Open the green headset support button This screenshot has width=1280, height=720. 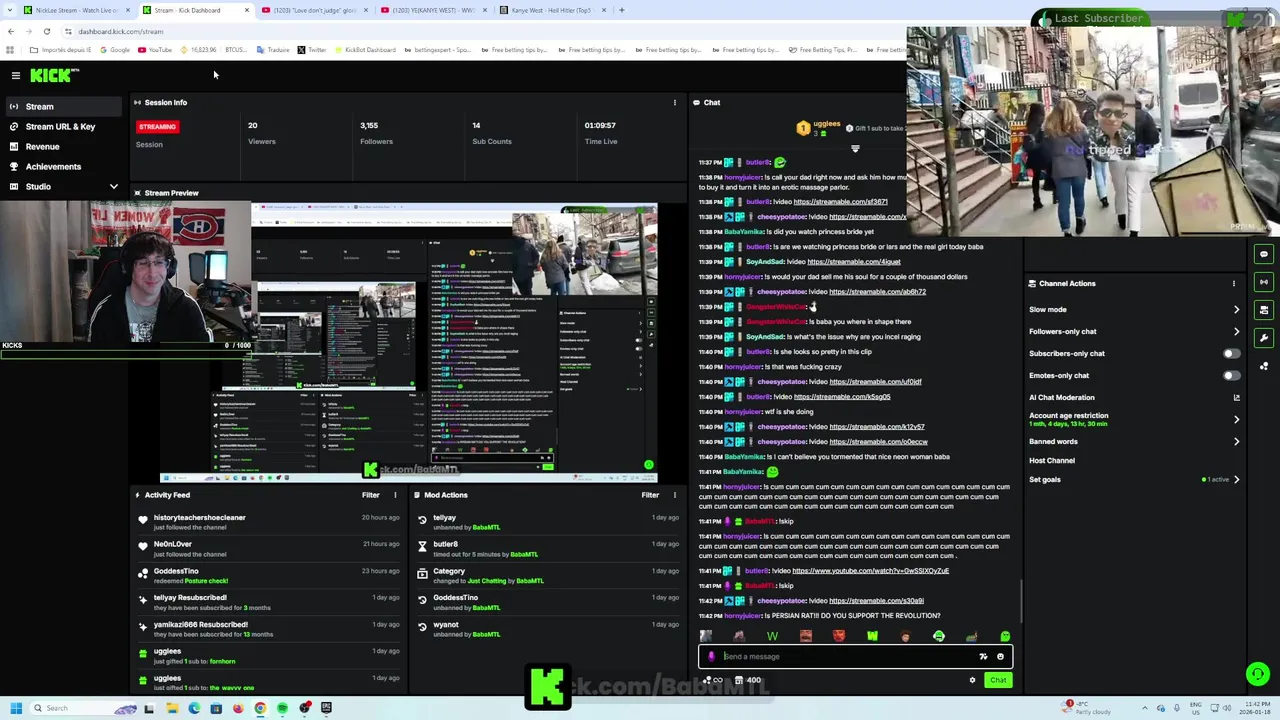point(1257,674)
